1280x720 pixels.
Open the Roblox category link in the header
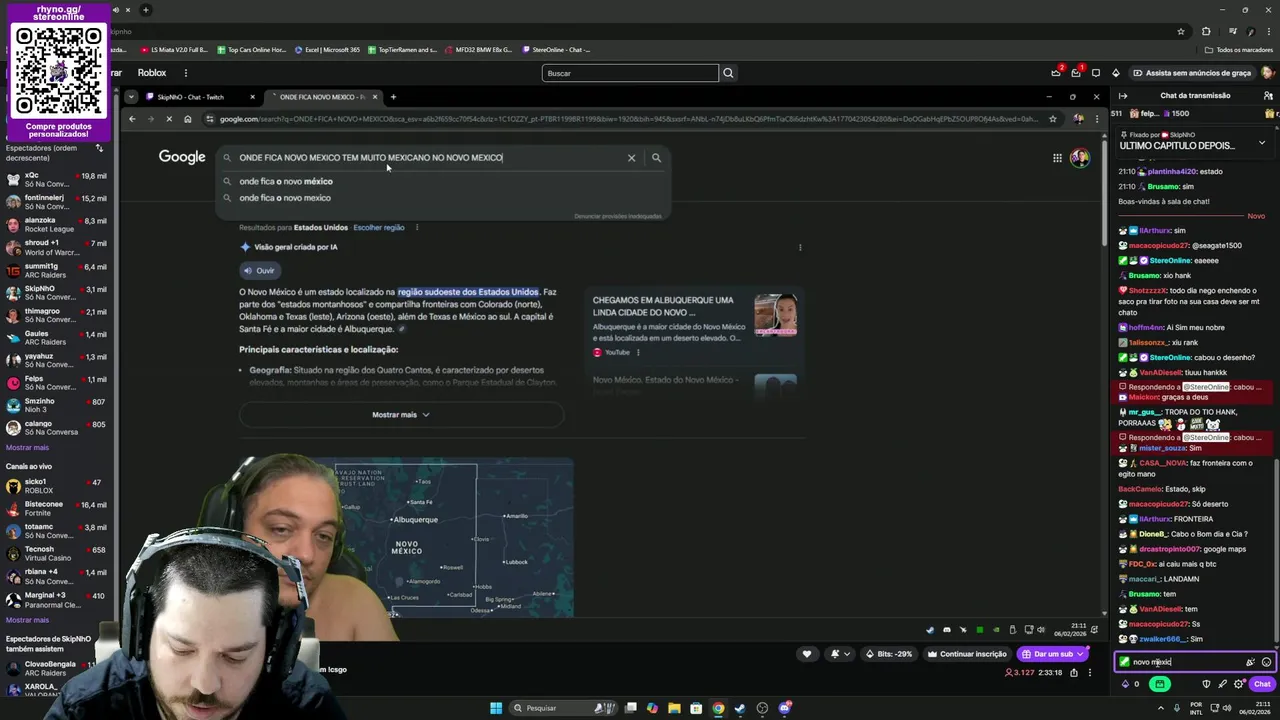152,73
